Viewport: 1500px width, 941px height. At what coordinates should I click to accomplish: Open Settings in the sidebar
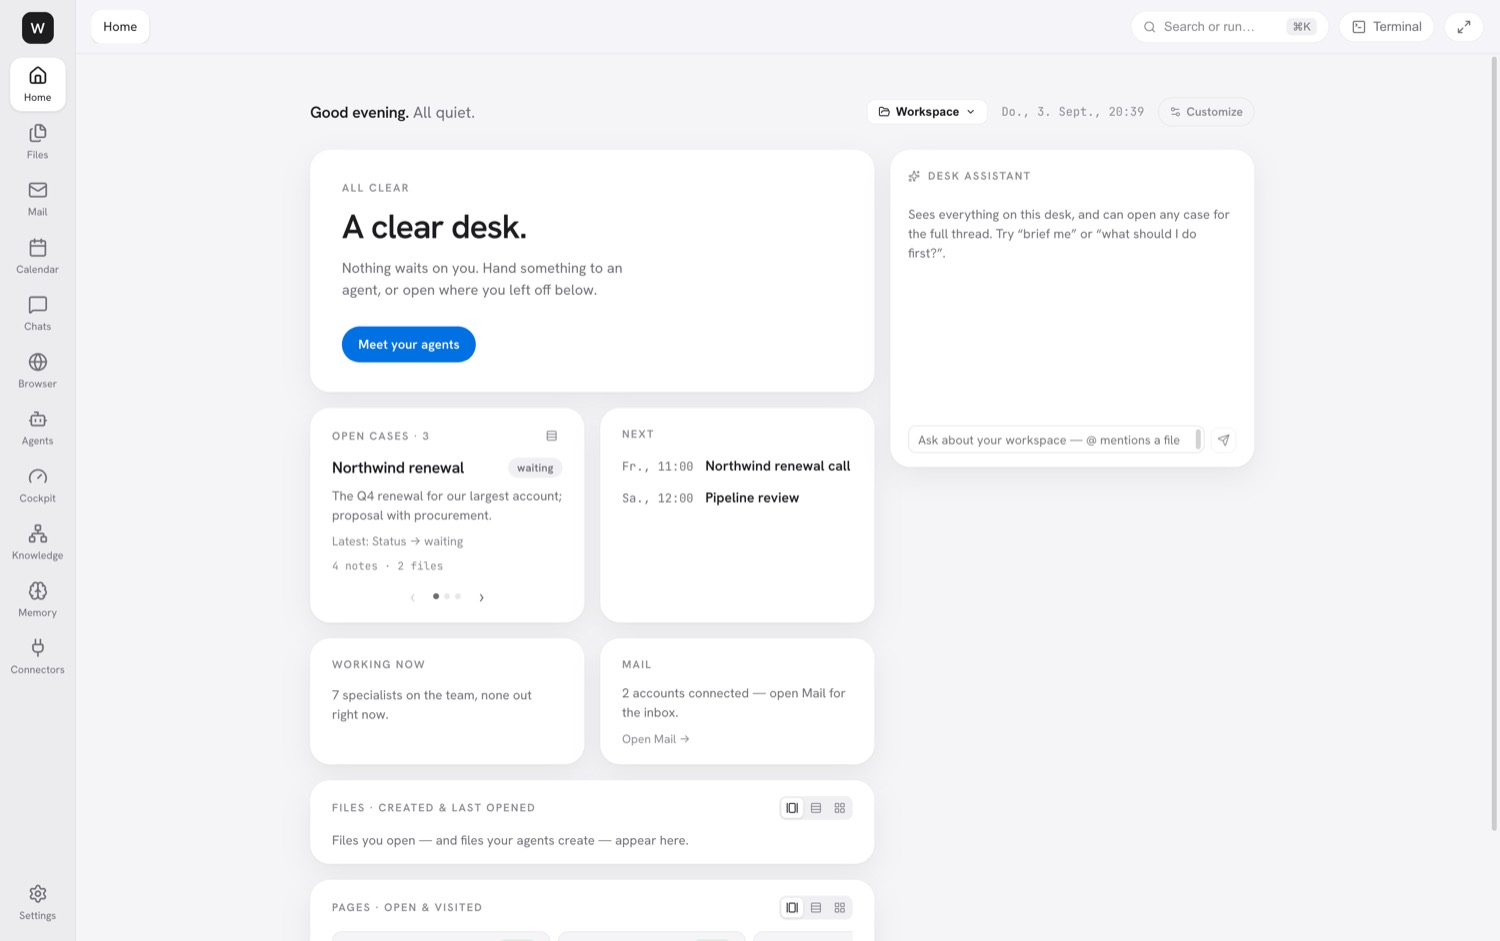coord(37,902)
